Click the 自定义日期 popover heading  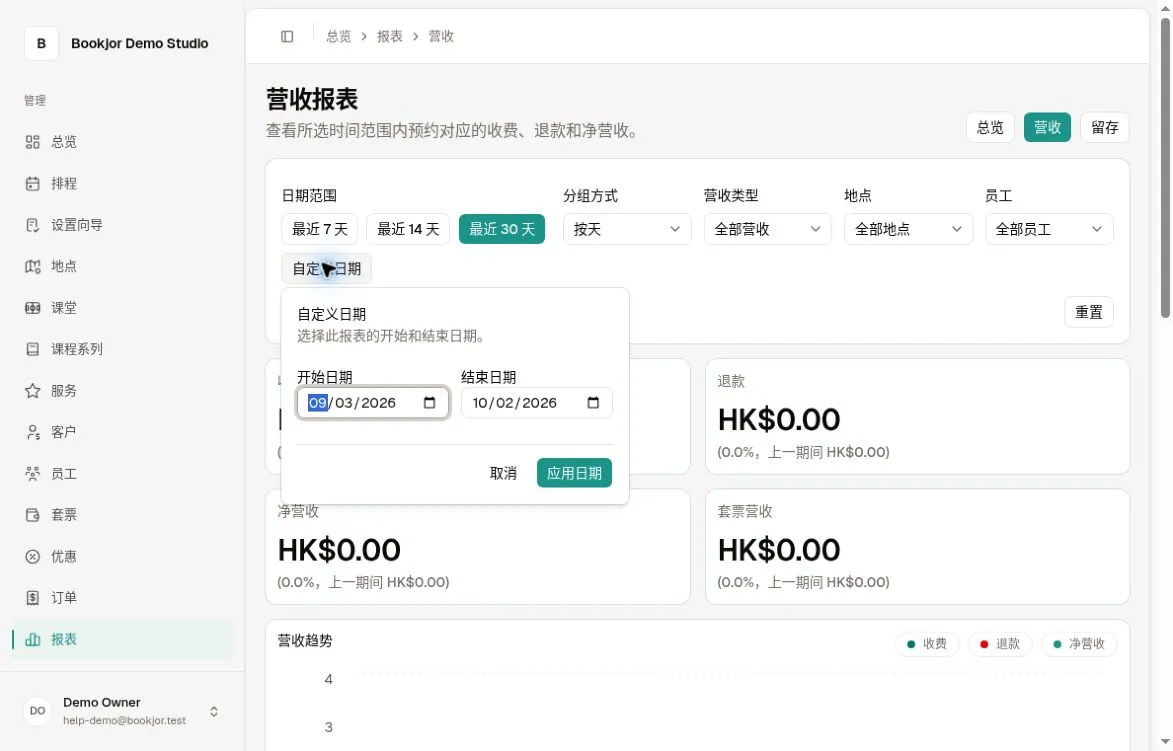tap(331, 315)
